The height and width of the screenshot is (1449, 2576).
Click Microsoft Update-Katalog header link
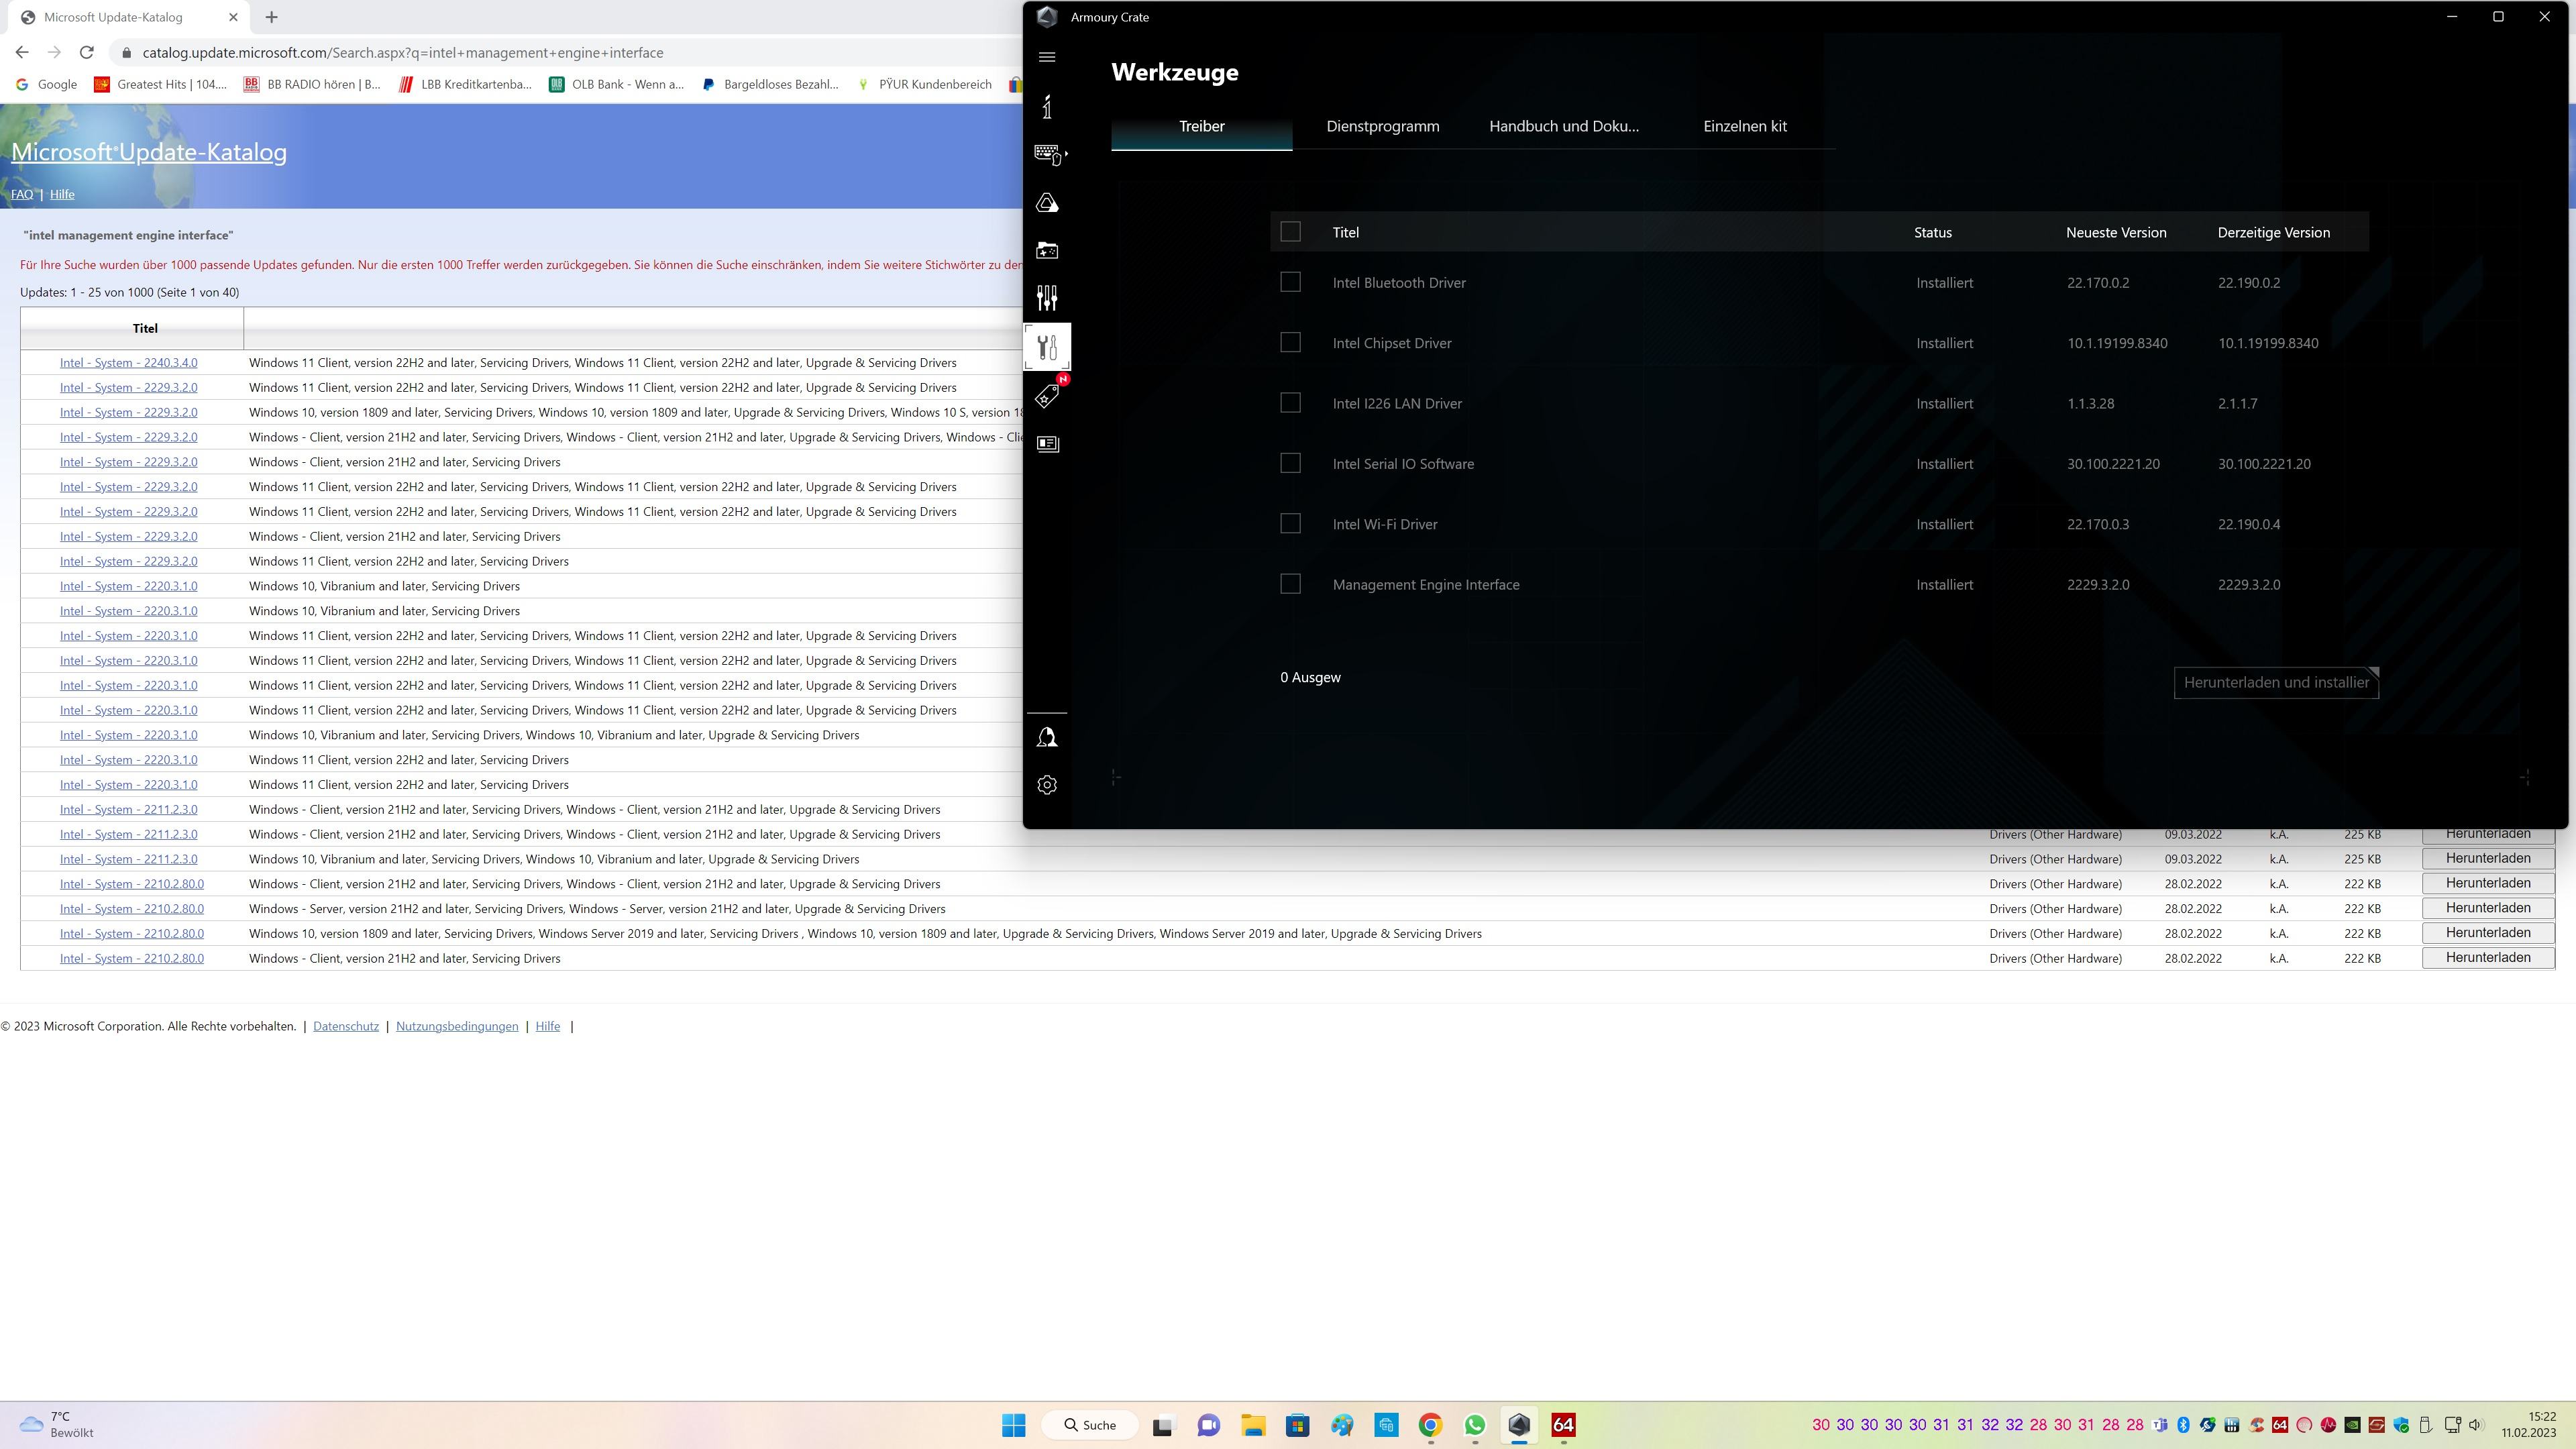coord(149,152)
